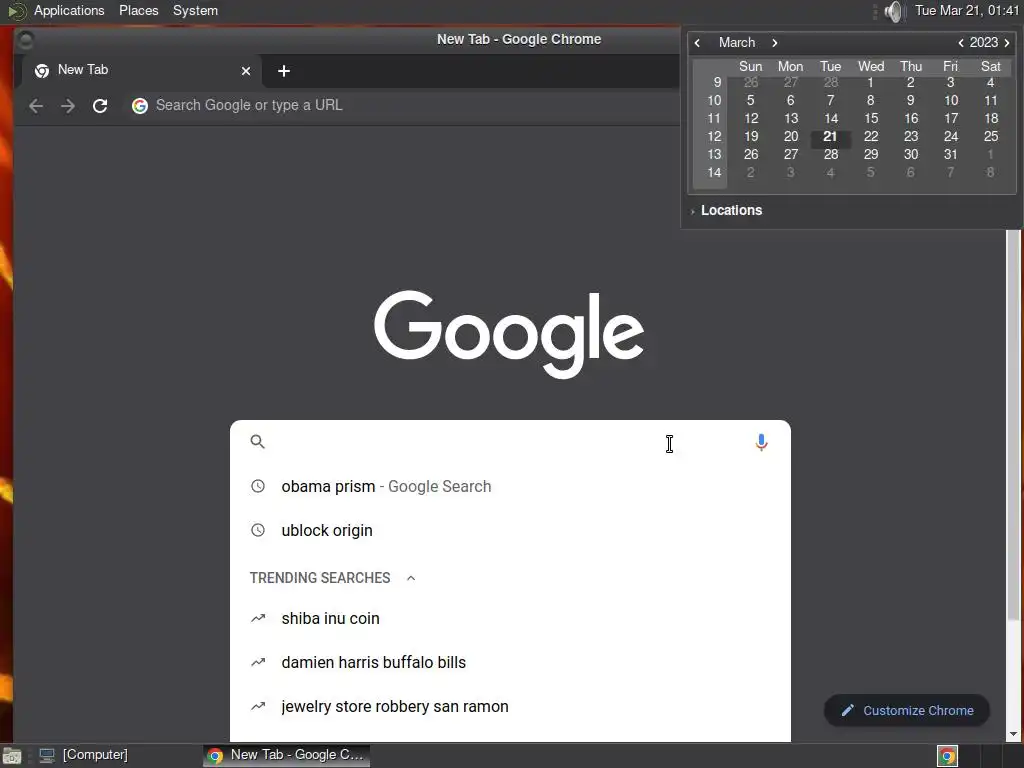The width and height of the screenshot is (1024, 768).
Task: Select March 31 in the calendar
Action: click(x=951, y=155)
